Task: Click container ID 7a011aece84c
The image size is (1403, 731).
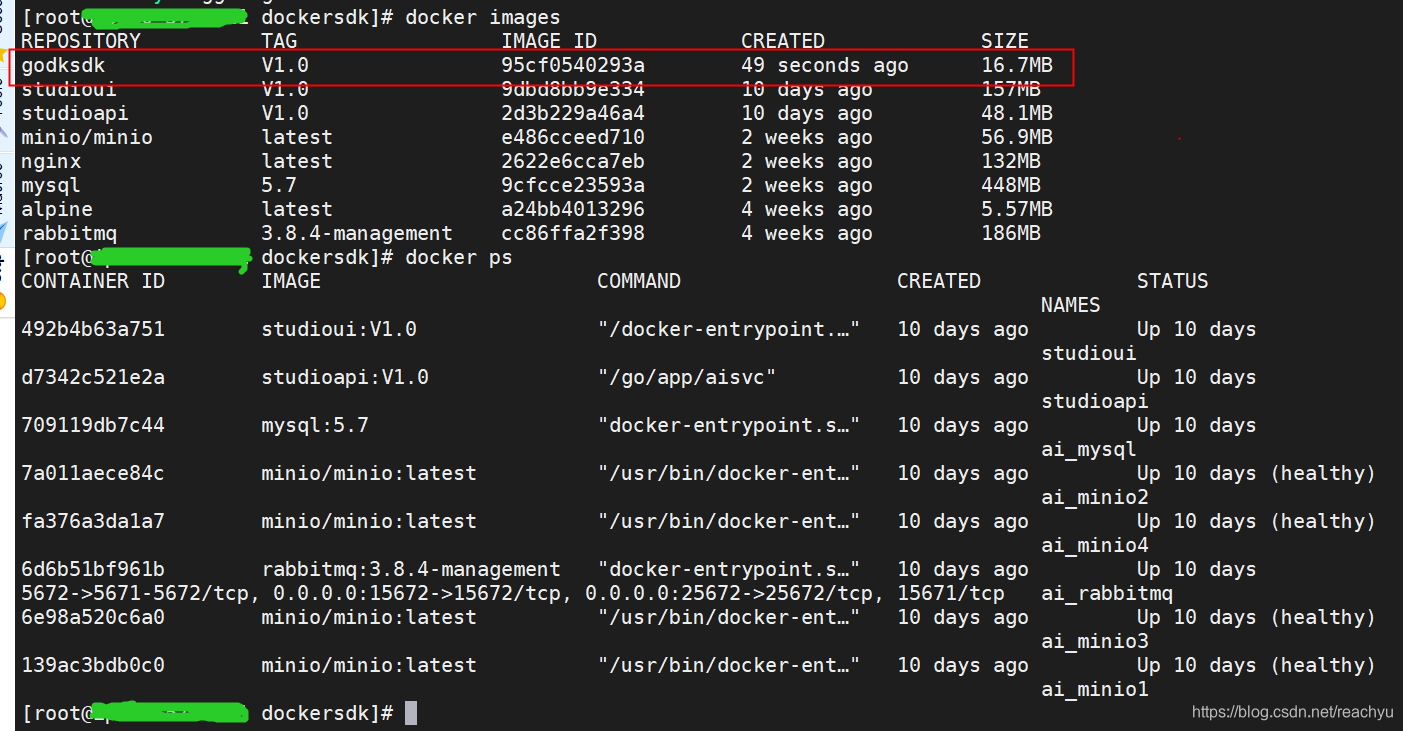Action: [x=93, y=473]
